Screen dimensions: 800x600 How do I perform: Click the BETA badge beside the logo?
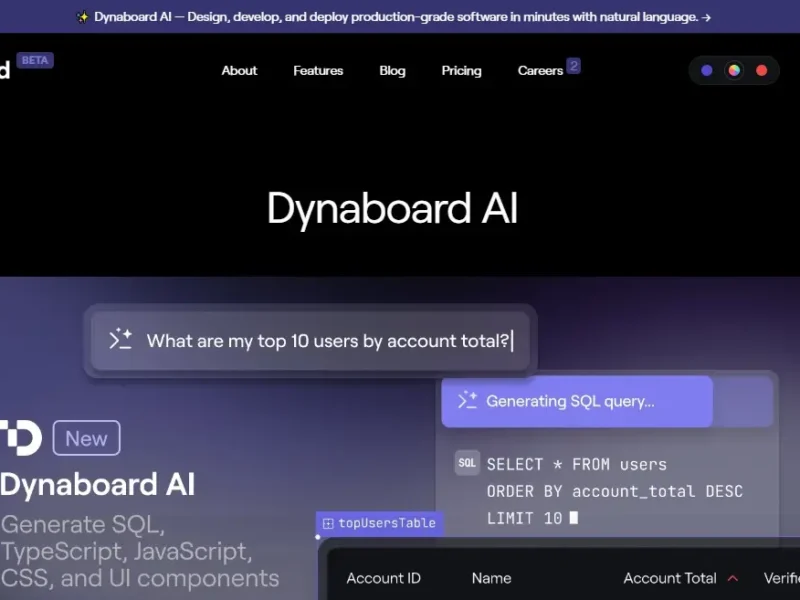click(35, 60)
